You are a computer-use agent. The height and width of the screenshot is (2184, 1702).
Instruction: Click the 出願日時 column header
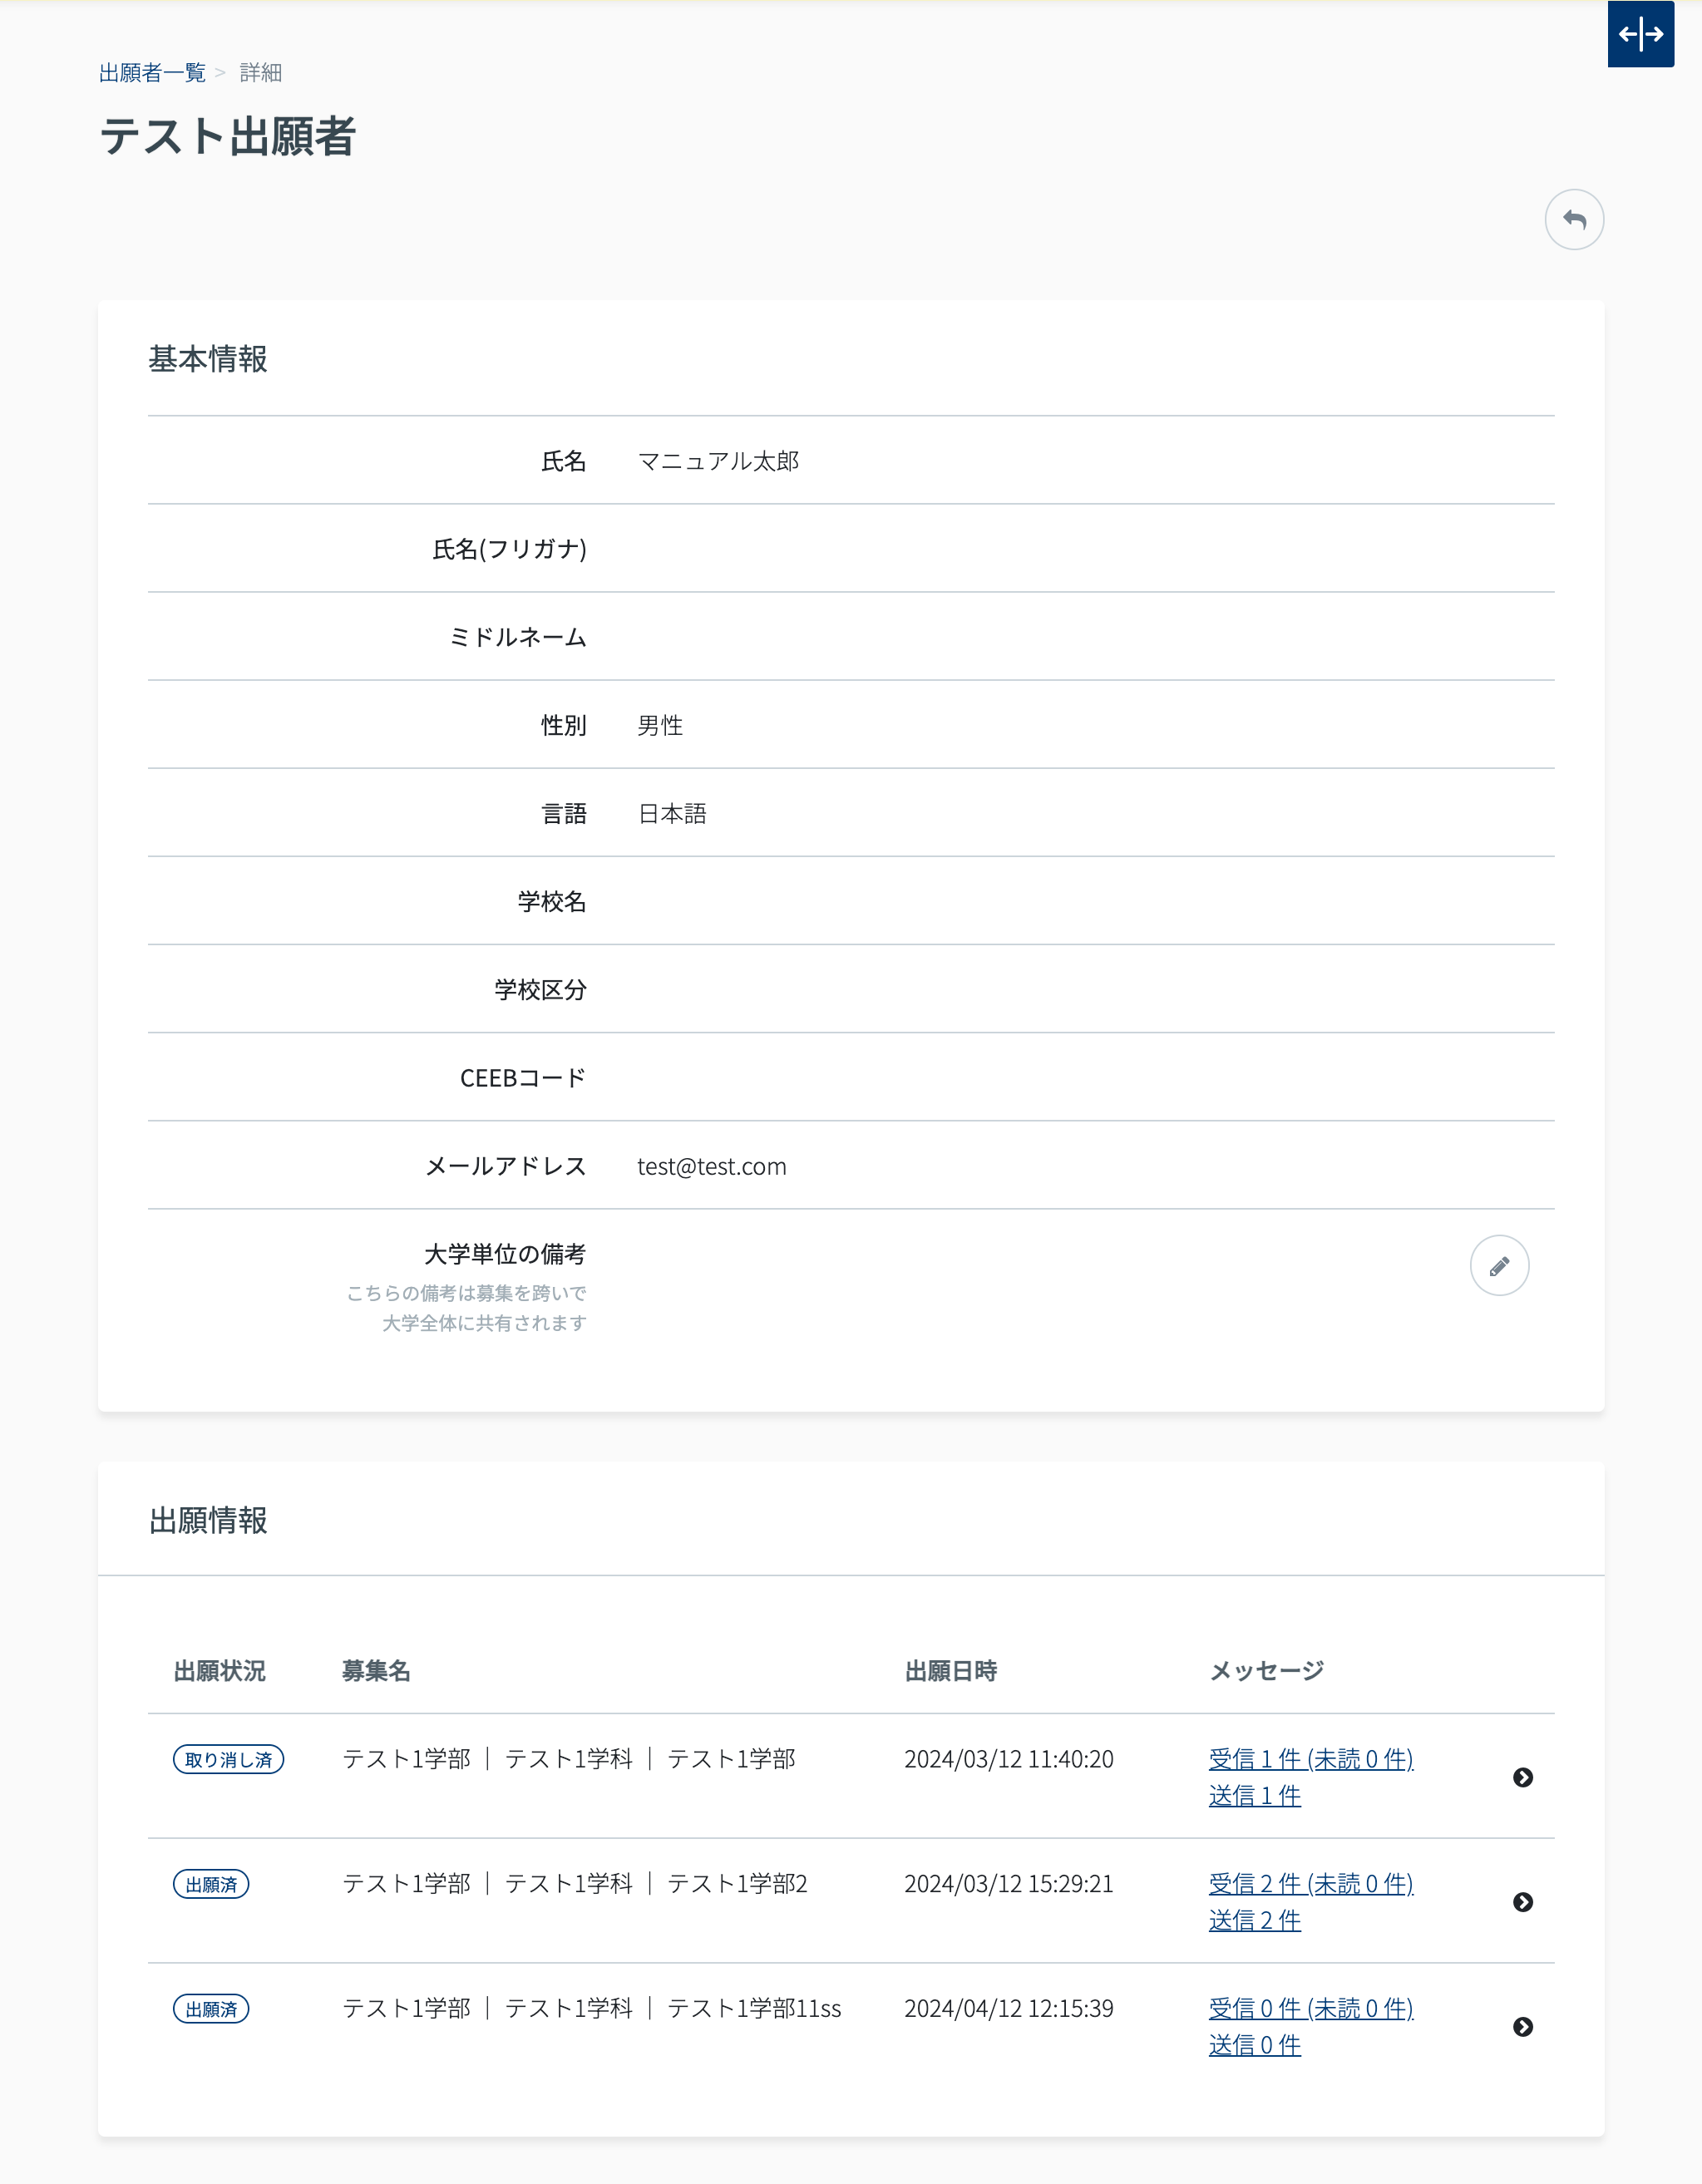point(950,1671)
